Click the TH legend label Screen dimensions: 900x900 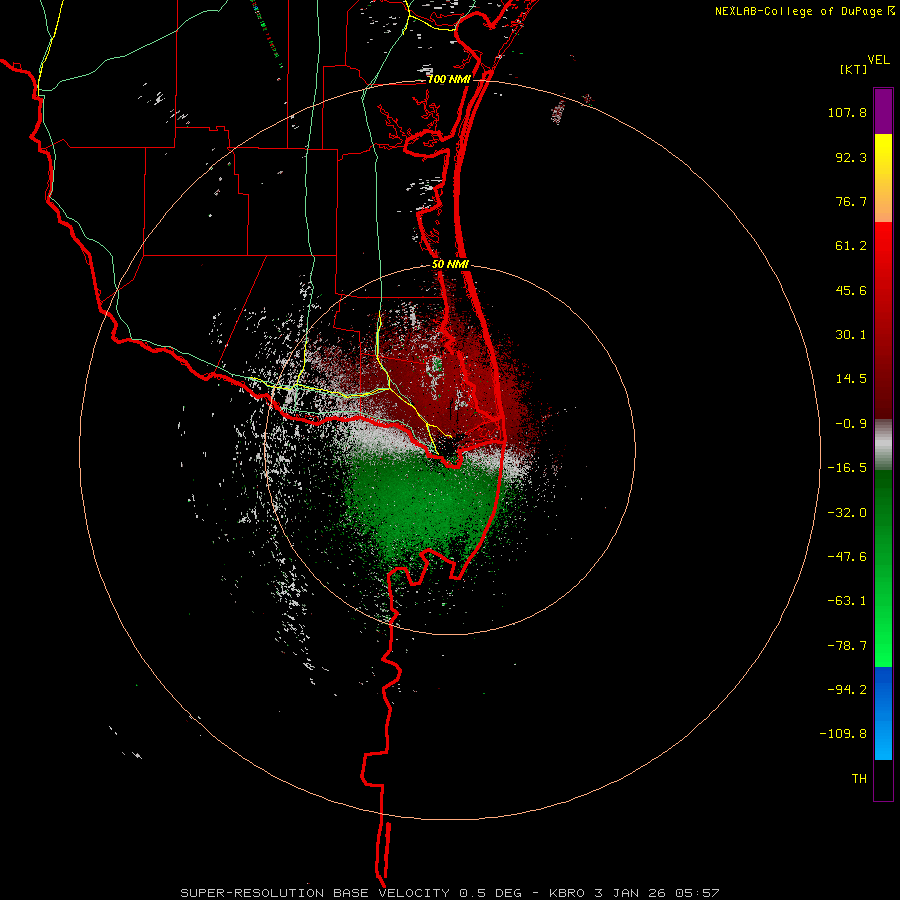(859, 778)
